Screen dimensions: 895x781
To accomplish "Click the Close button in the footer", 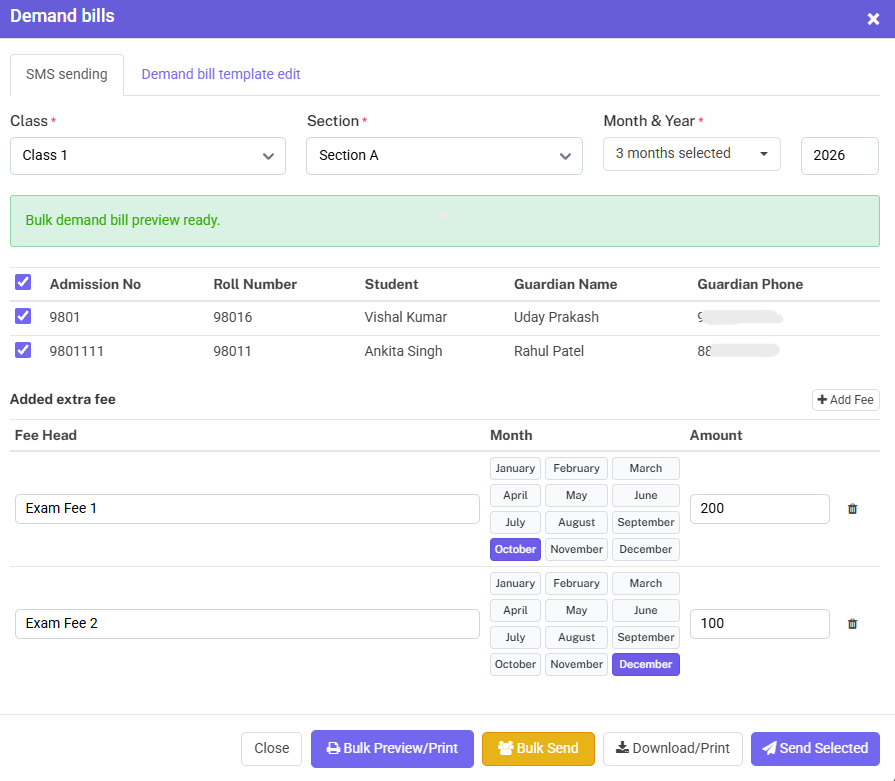I will pyautogui.click(x=271, y=748).
